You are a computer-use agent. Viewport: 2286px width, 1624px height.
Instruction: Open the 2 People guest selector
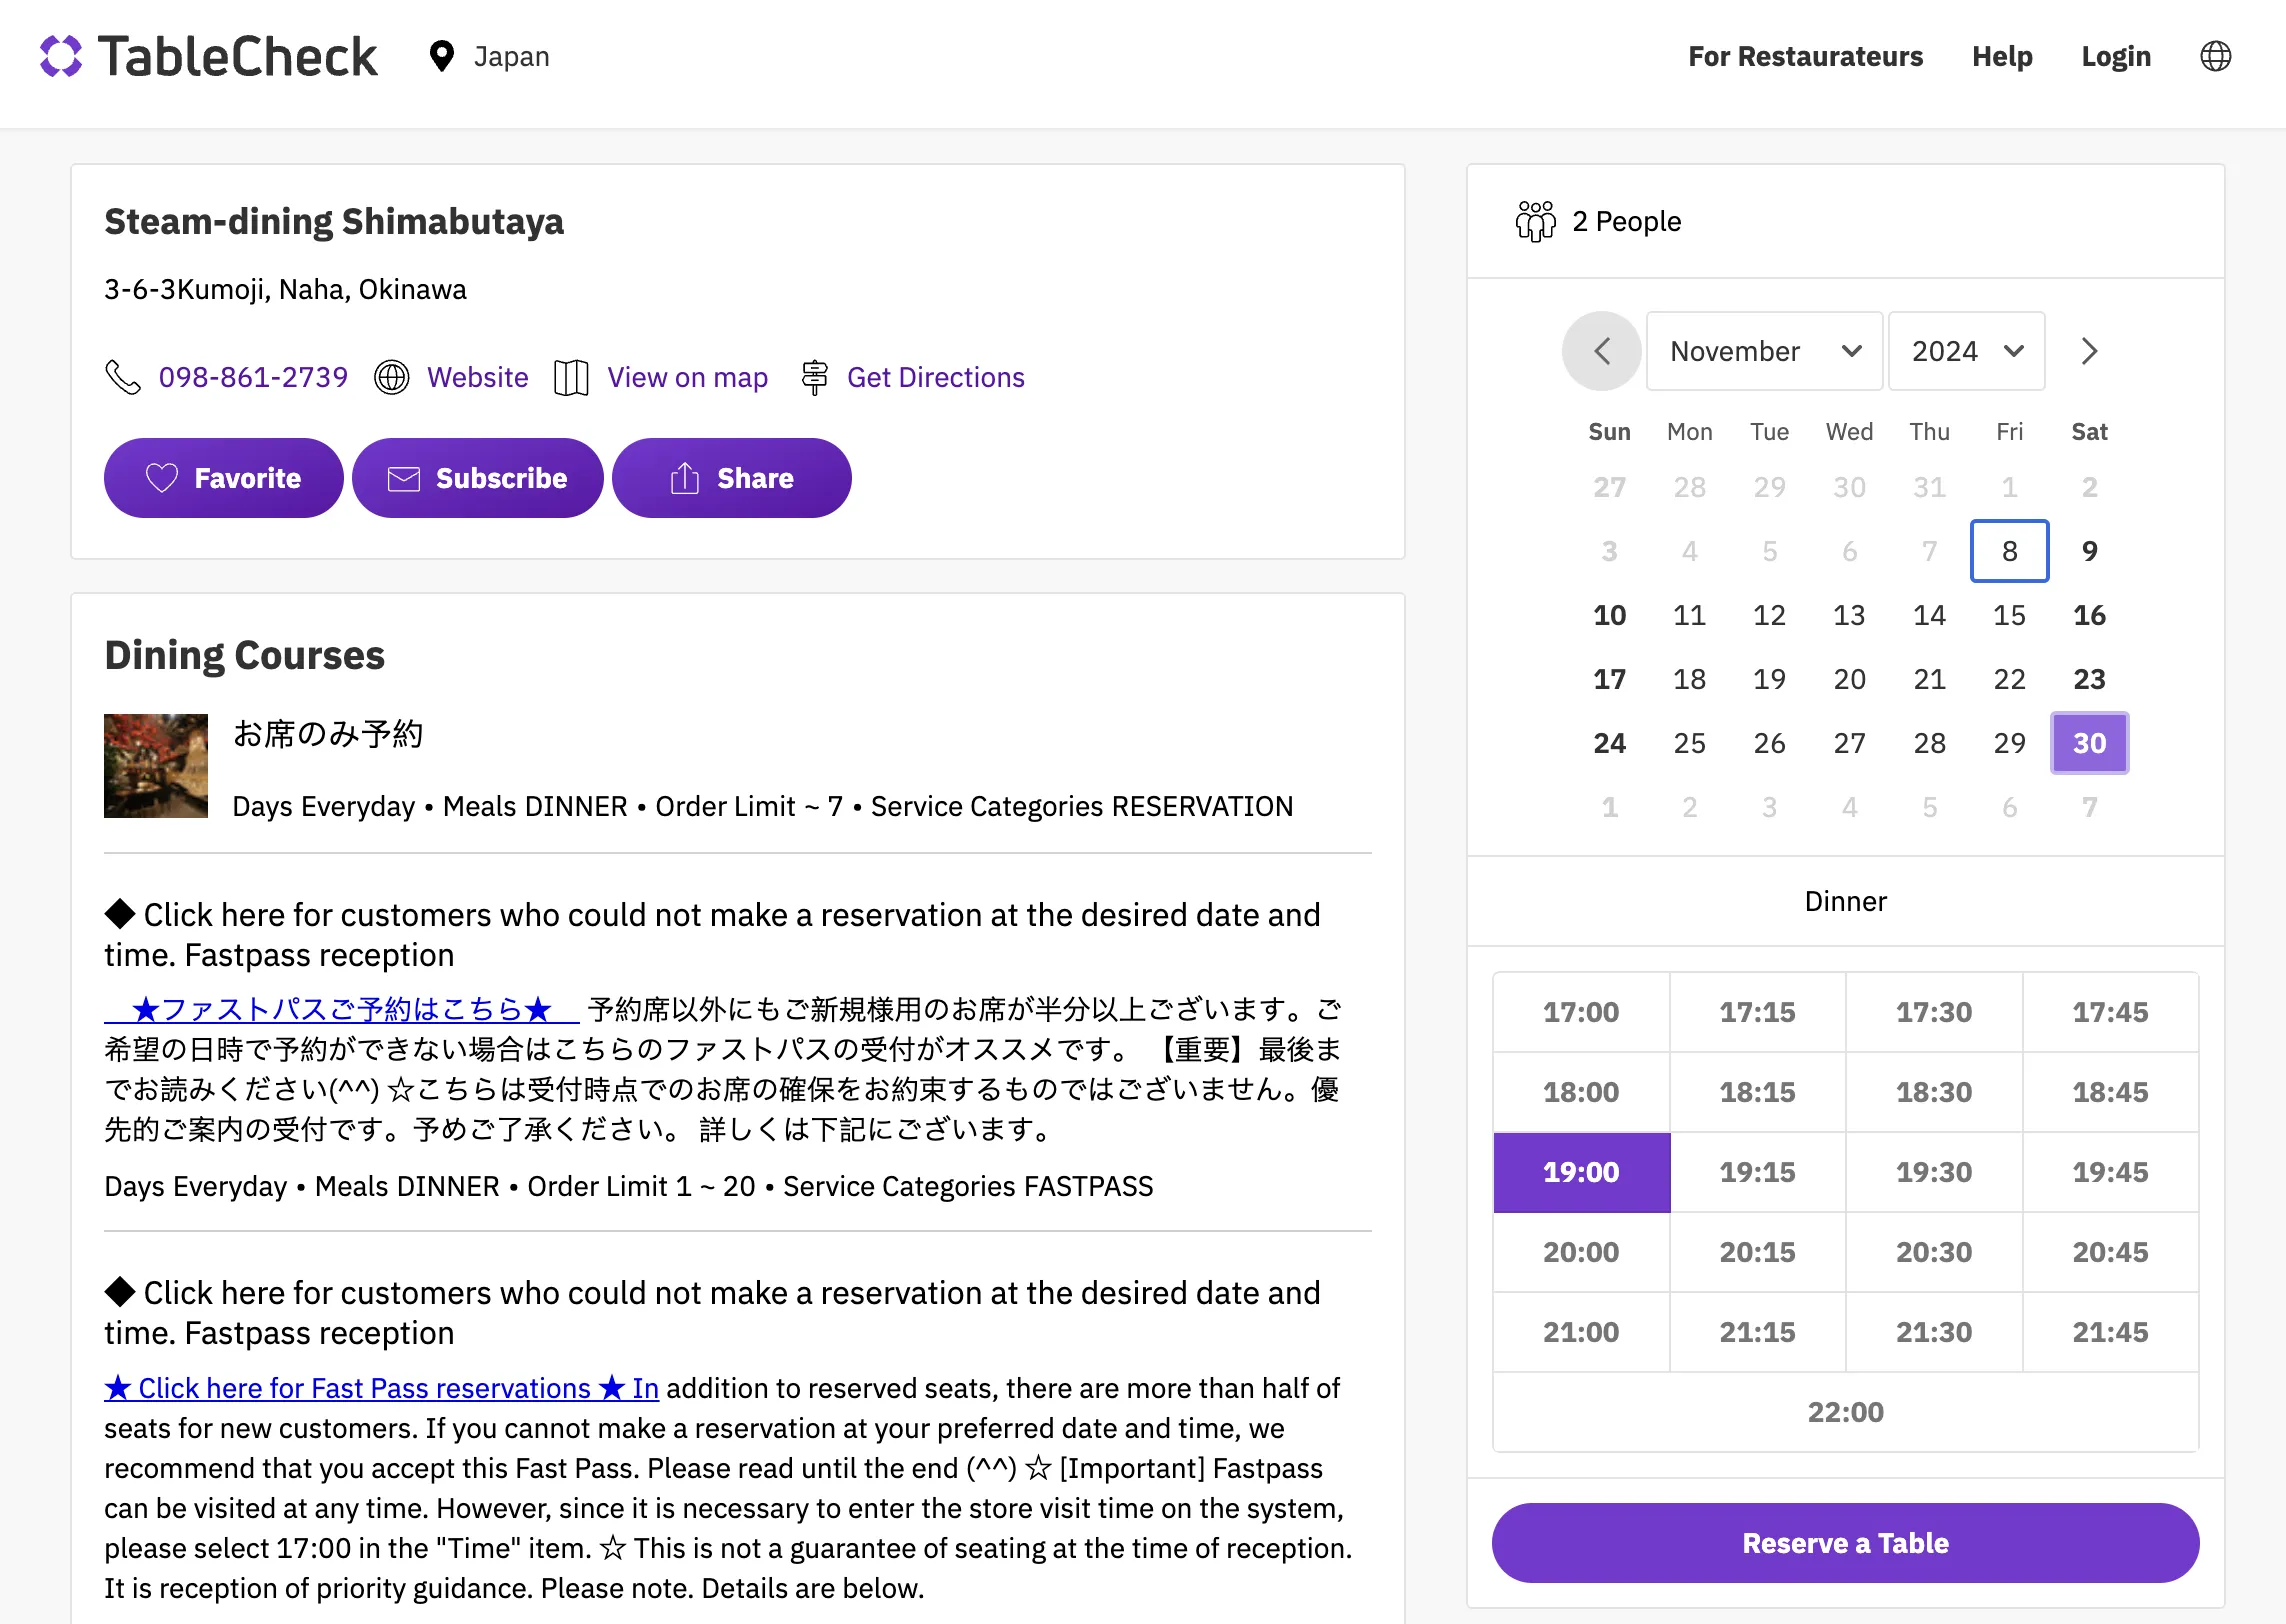pos(1626,221)
